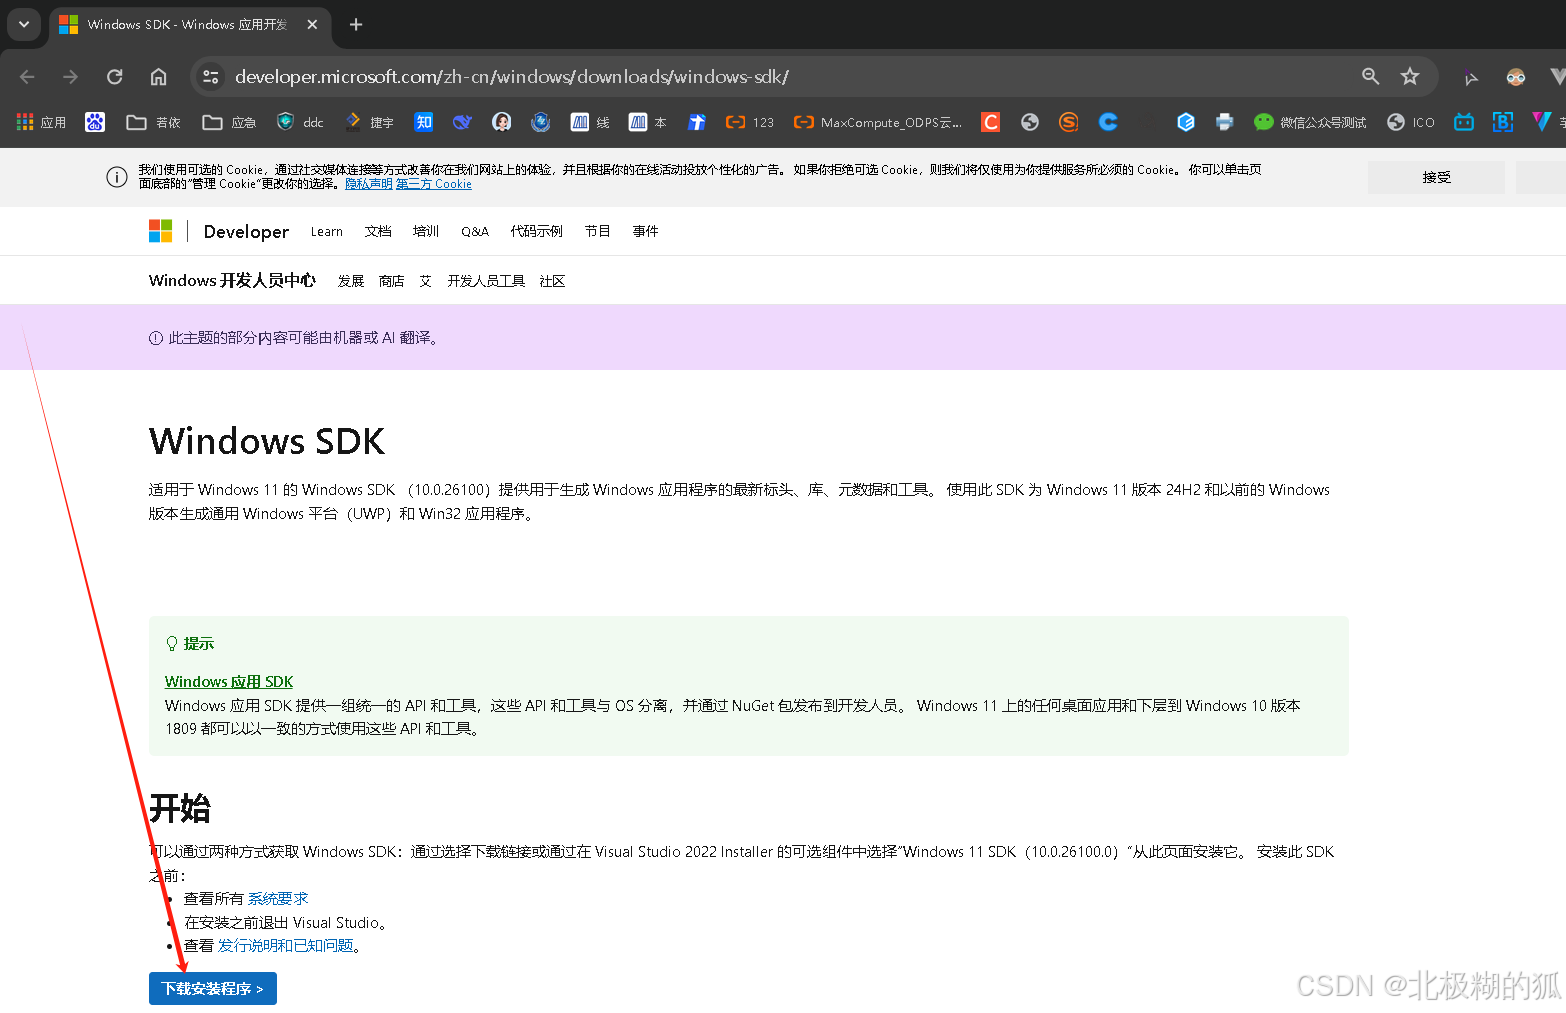Click the 下载安装程序 button
The width and height of the screenshot is (1566, 1013).
click(x=213, y=988)
